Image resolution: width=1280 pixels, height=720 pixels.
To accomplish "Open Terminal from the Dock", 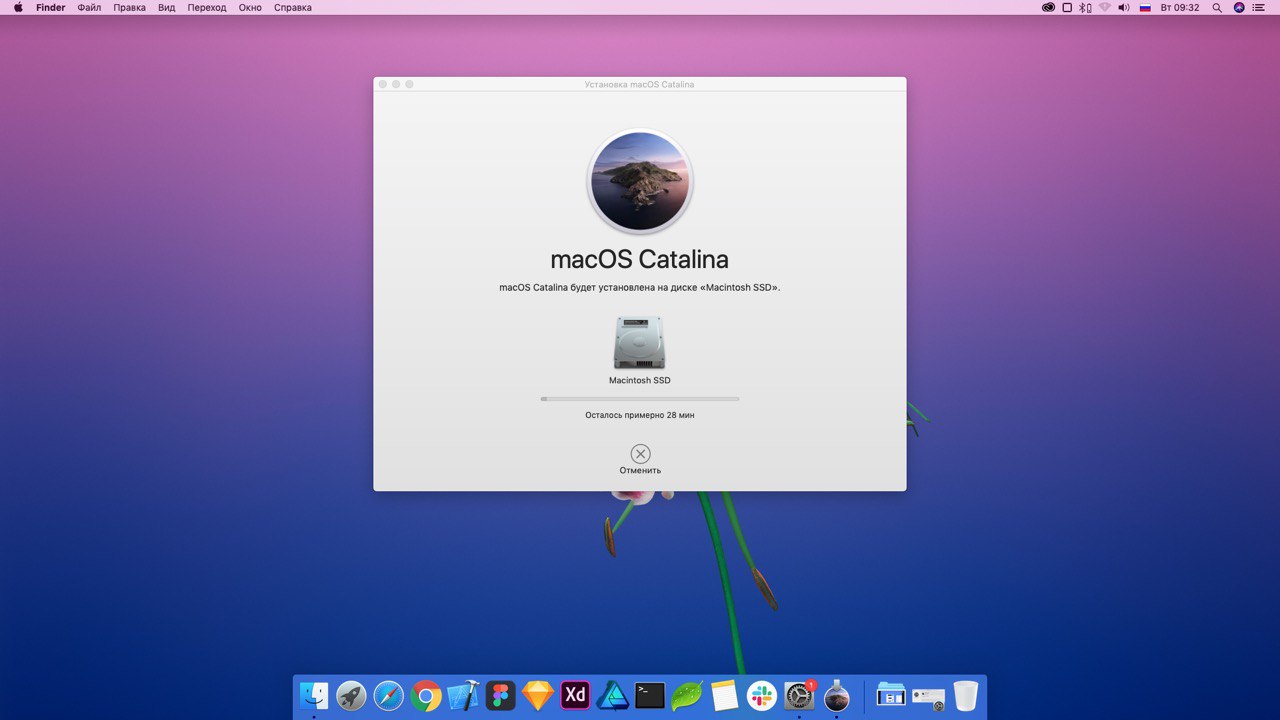I will click(650, 695).
